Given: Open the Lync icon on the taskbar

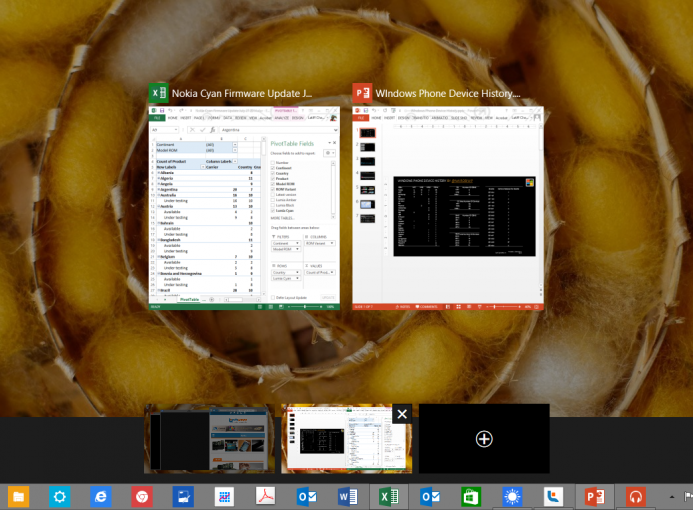Looking at the screenshot, I should pos(553,497).
